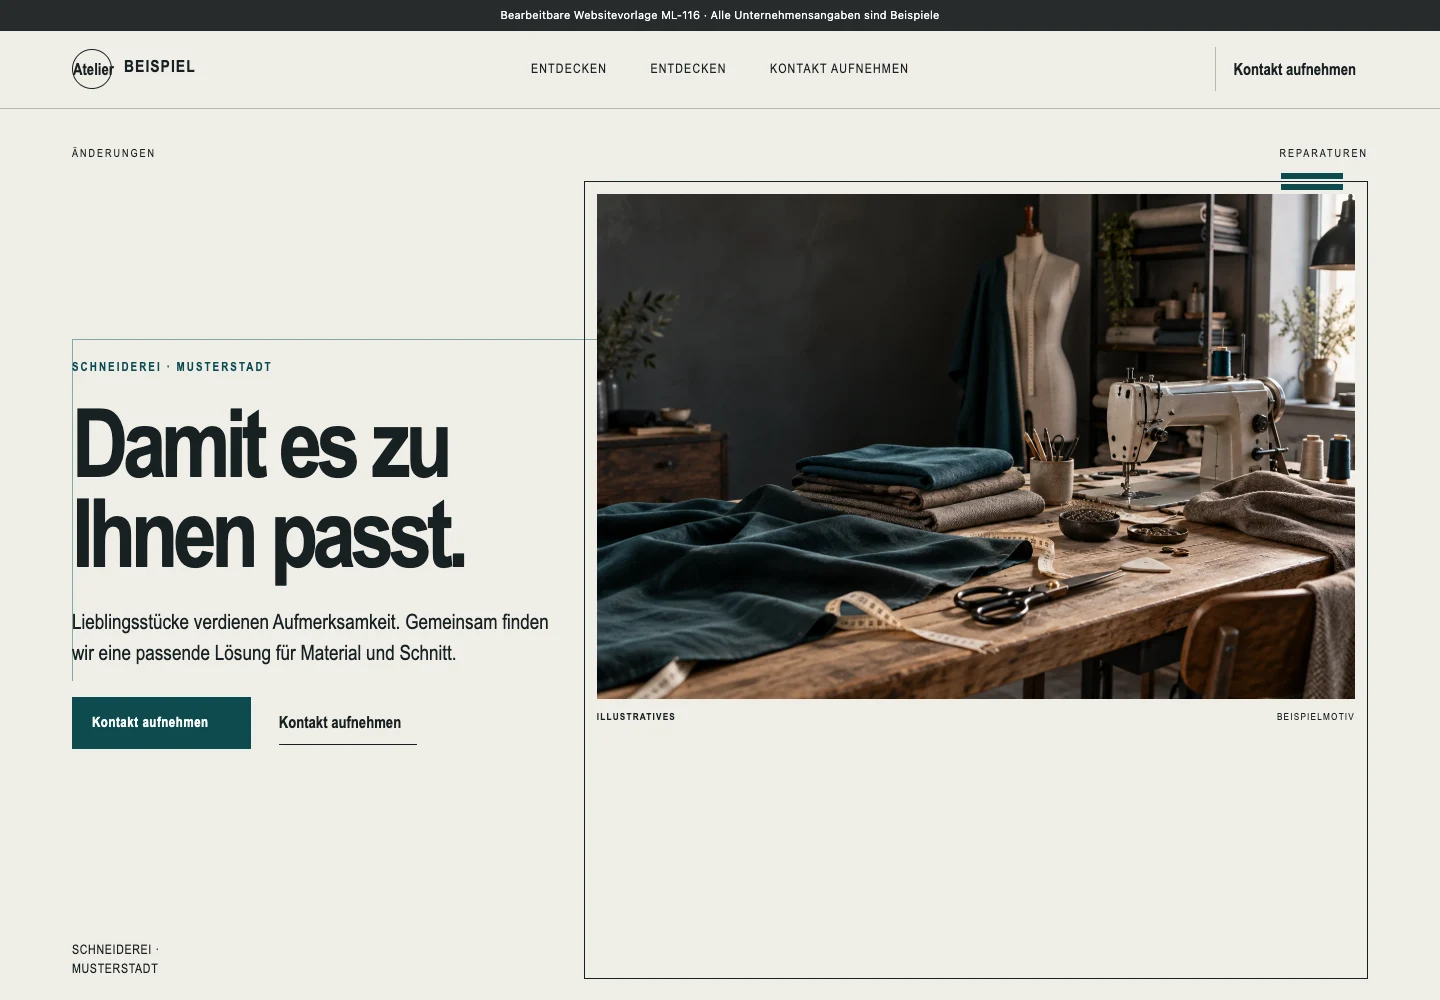1440x1000 pixels.
Task: Click the REPARATUREN label
Action: [x=1323, y=153]
